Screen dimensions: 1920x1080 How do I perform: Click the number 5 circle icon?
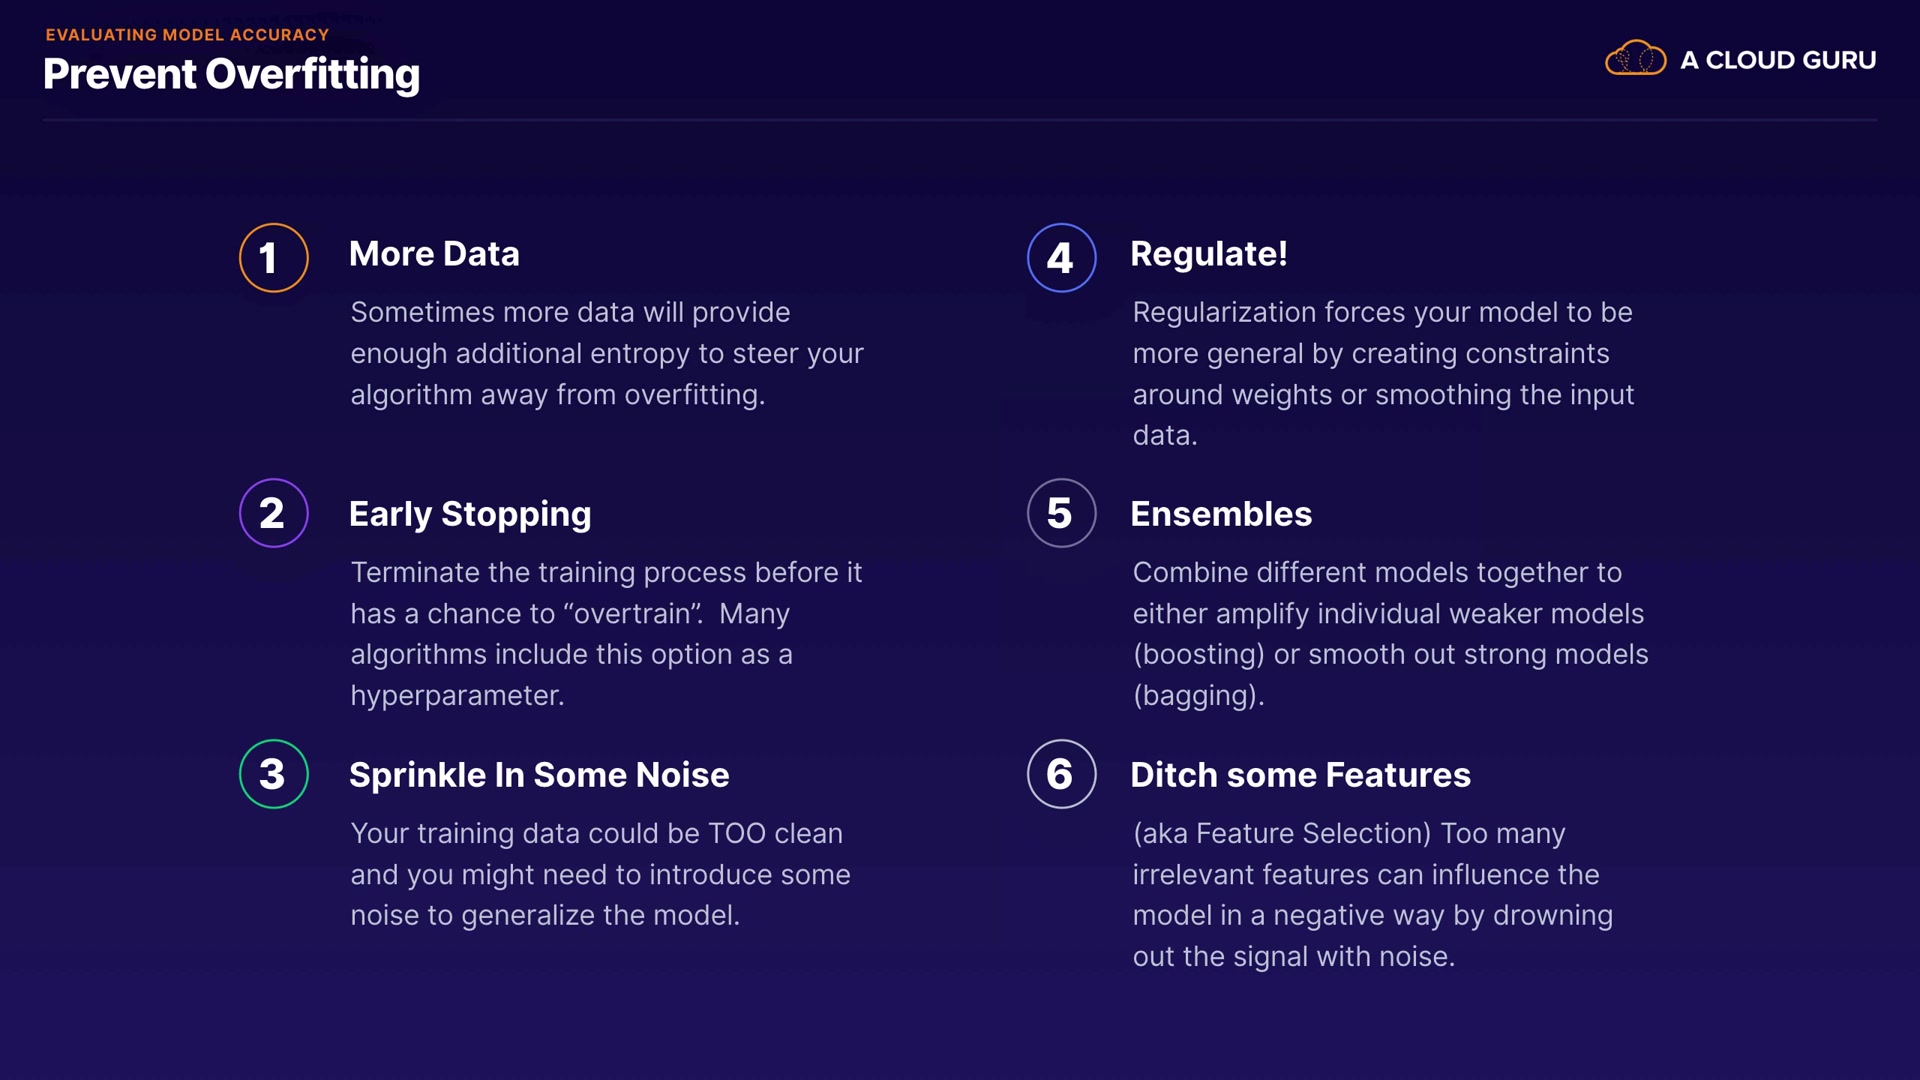[x=1061, y=513]
